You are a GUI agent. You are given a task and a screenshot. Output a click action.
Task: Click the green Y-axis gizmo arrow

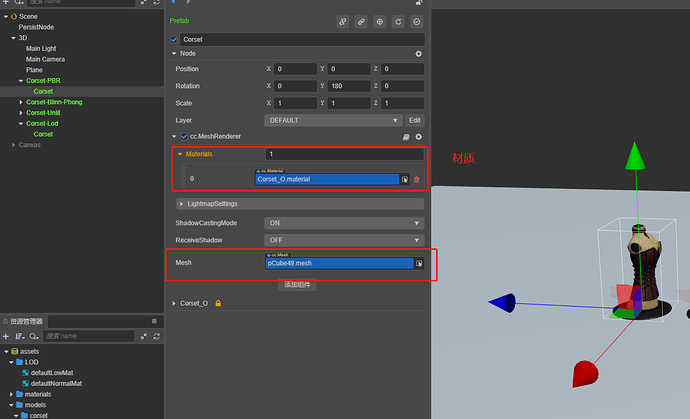635,157
